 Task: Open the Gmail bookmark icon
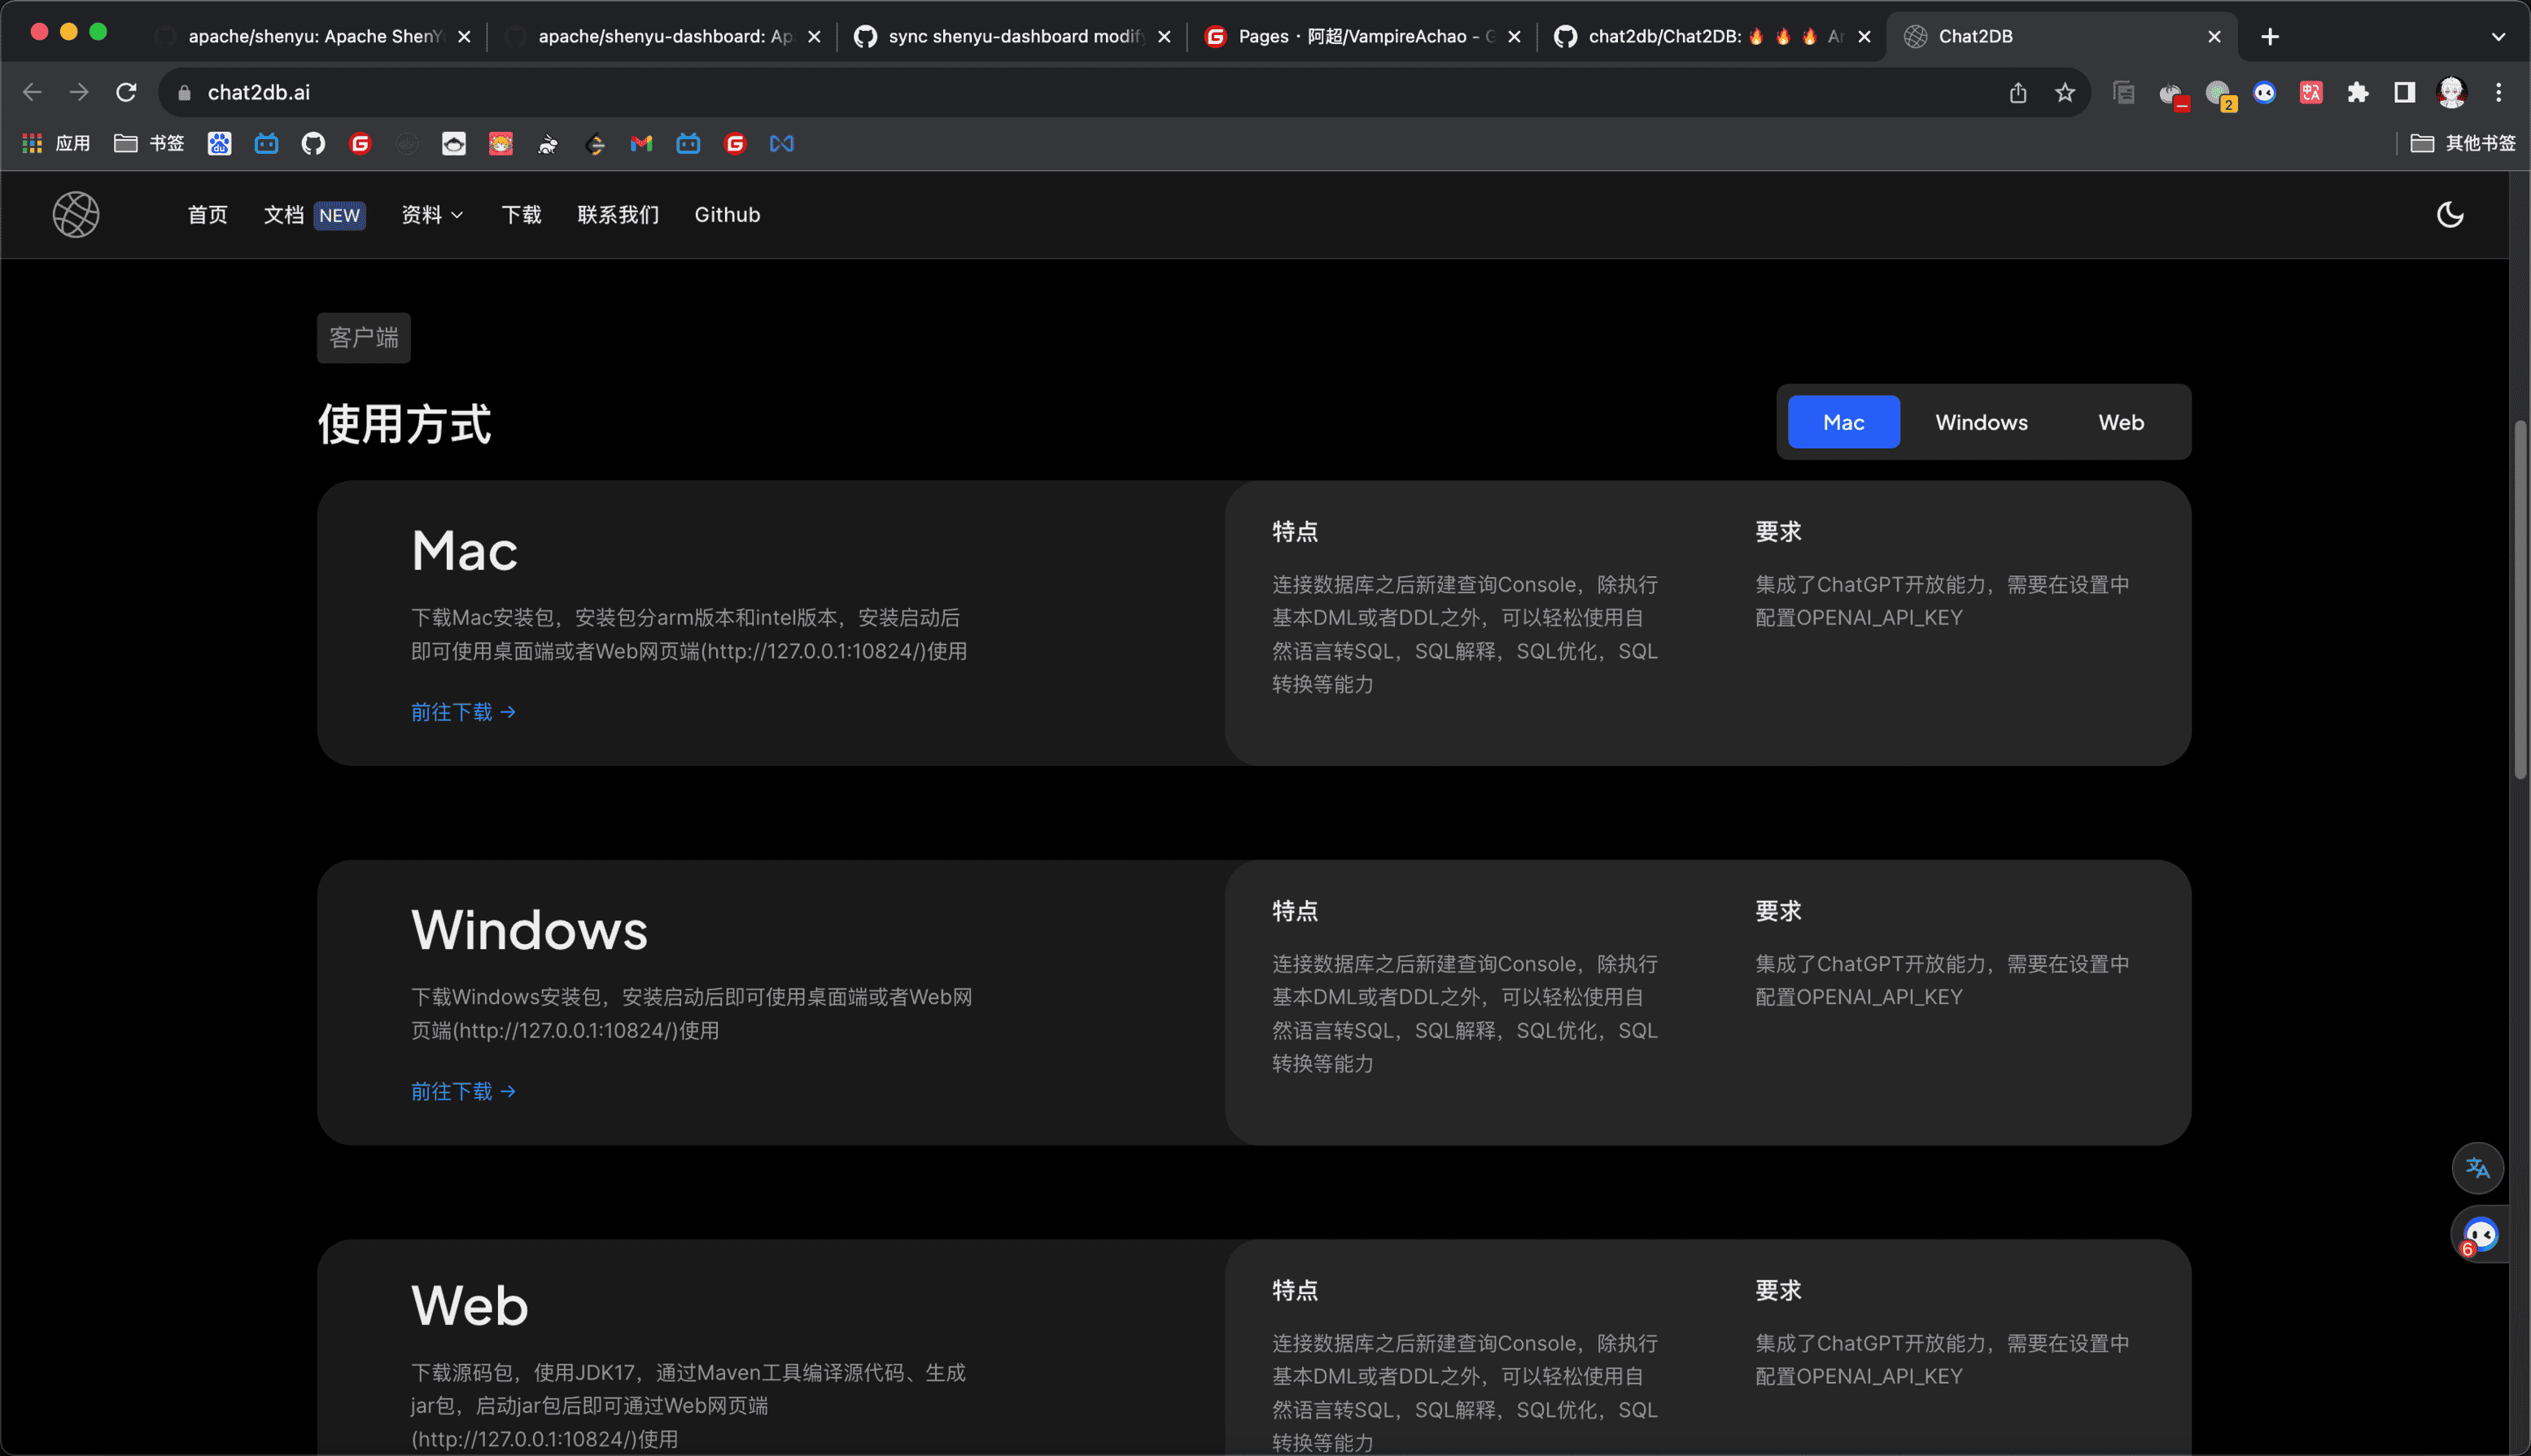pyautogui.click(x=641, y=143)
